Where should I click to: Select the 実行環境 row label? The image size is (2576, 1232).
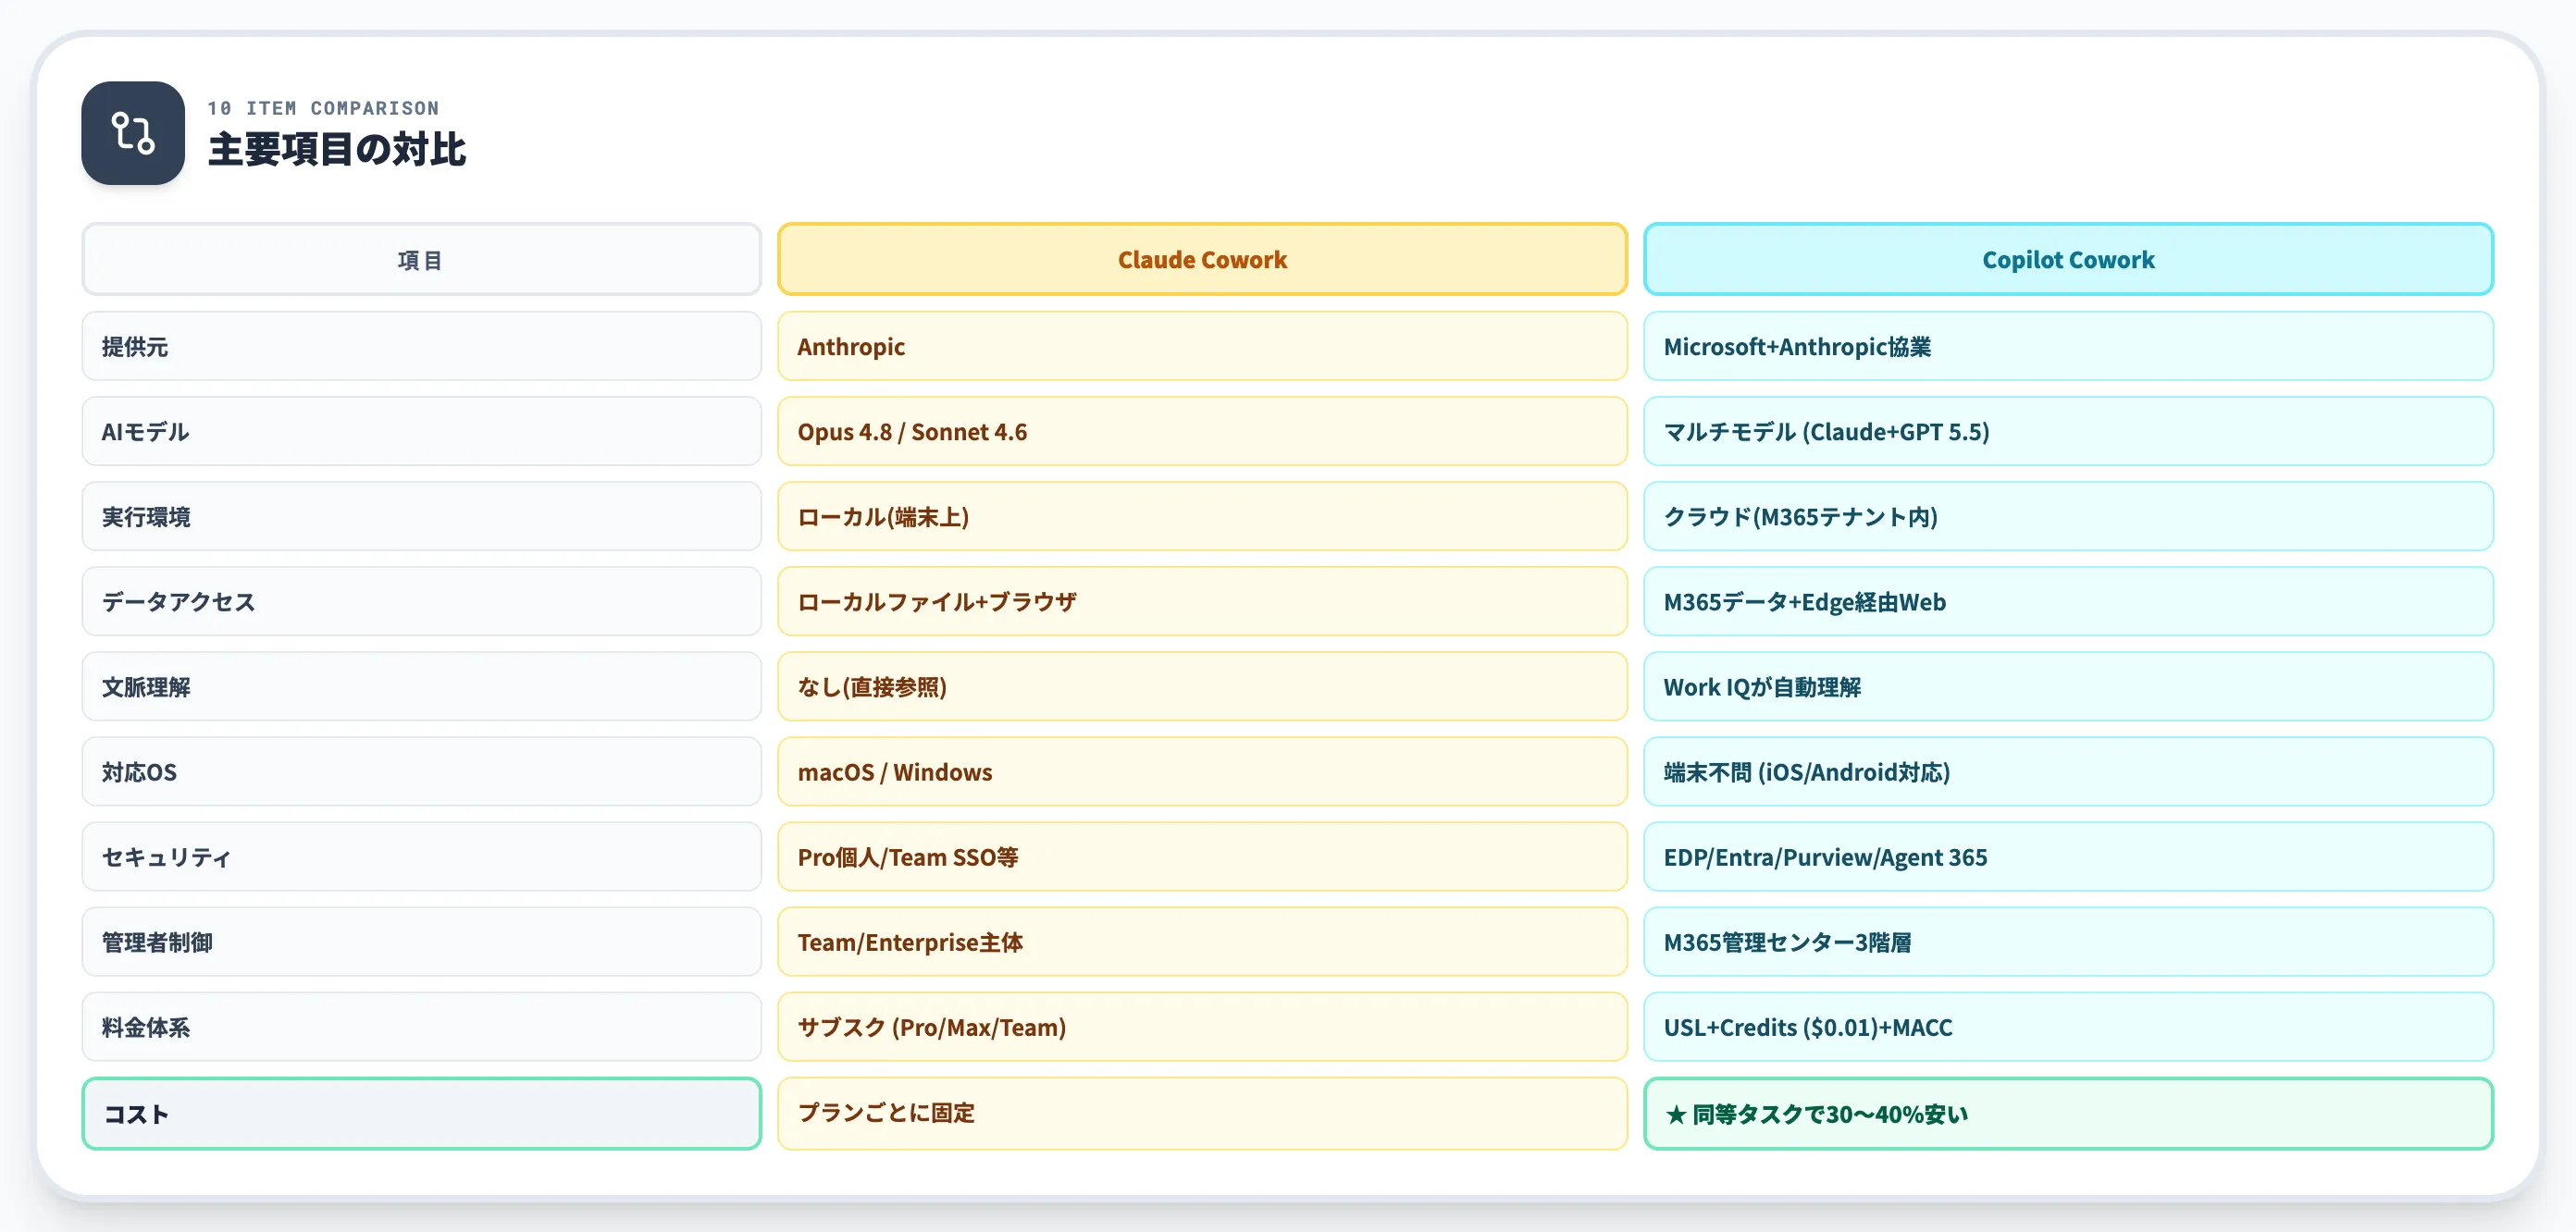click(421, 516)
